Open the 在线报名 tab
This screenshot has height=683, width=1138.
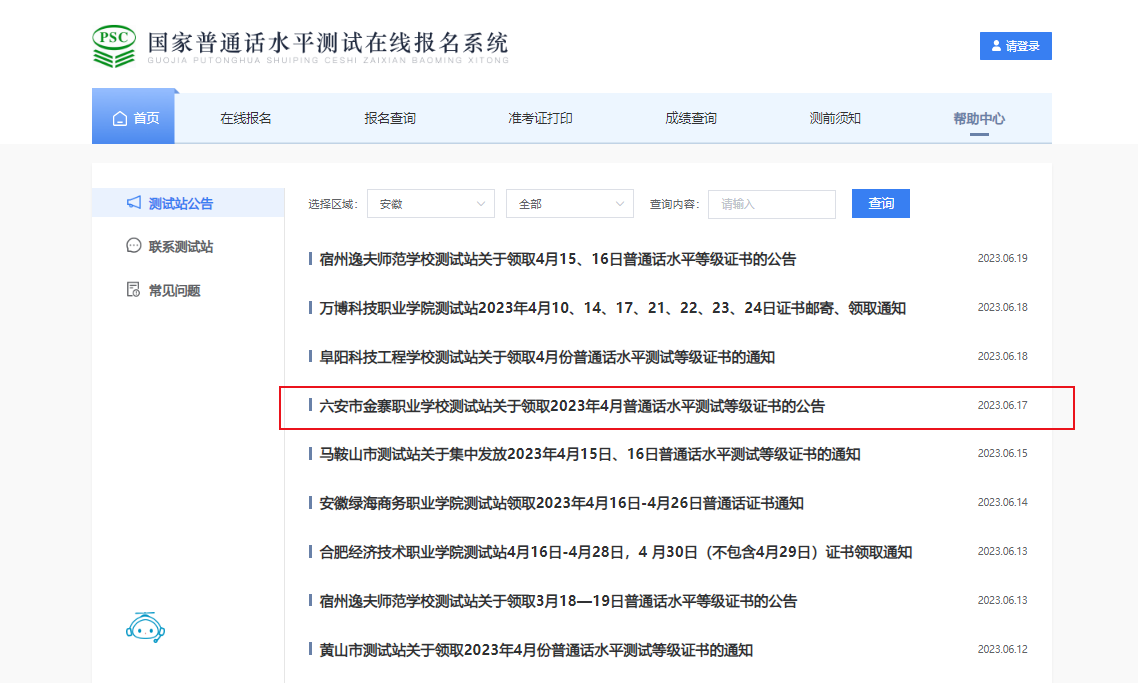click(x=246, y=118)
